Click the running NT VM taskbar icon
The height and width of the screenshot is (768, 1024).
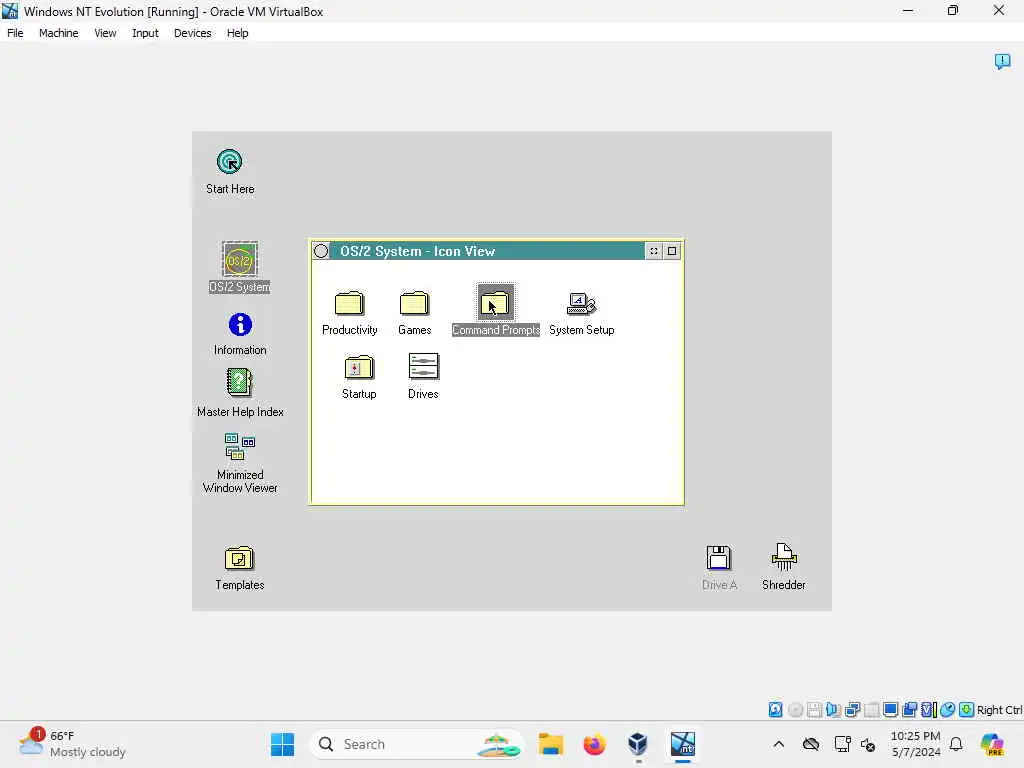click(x=682, y=744)
